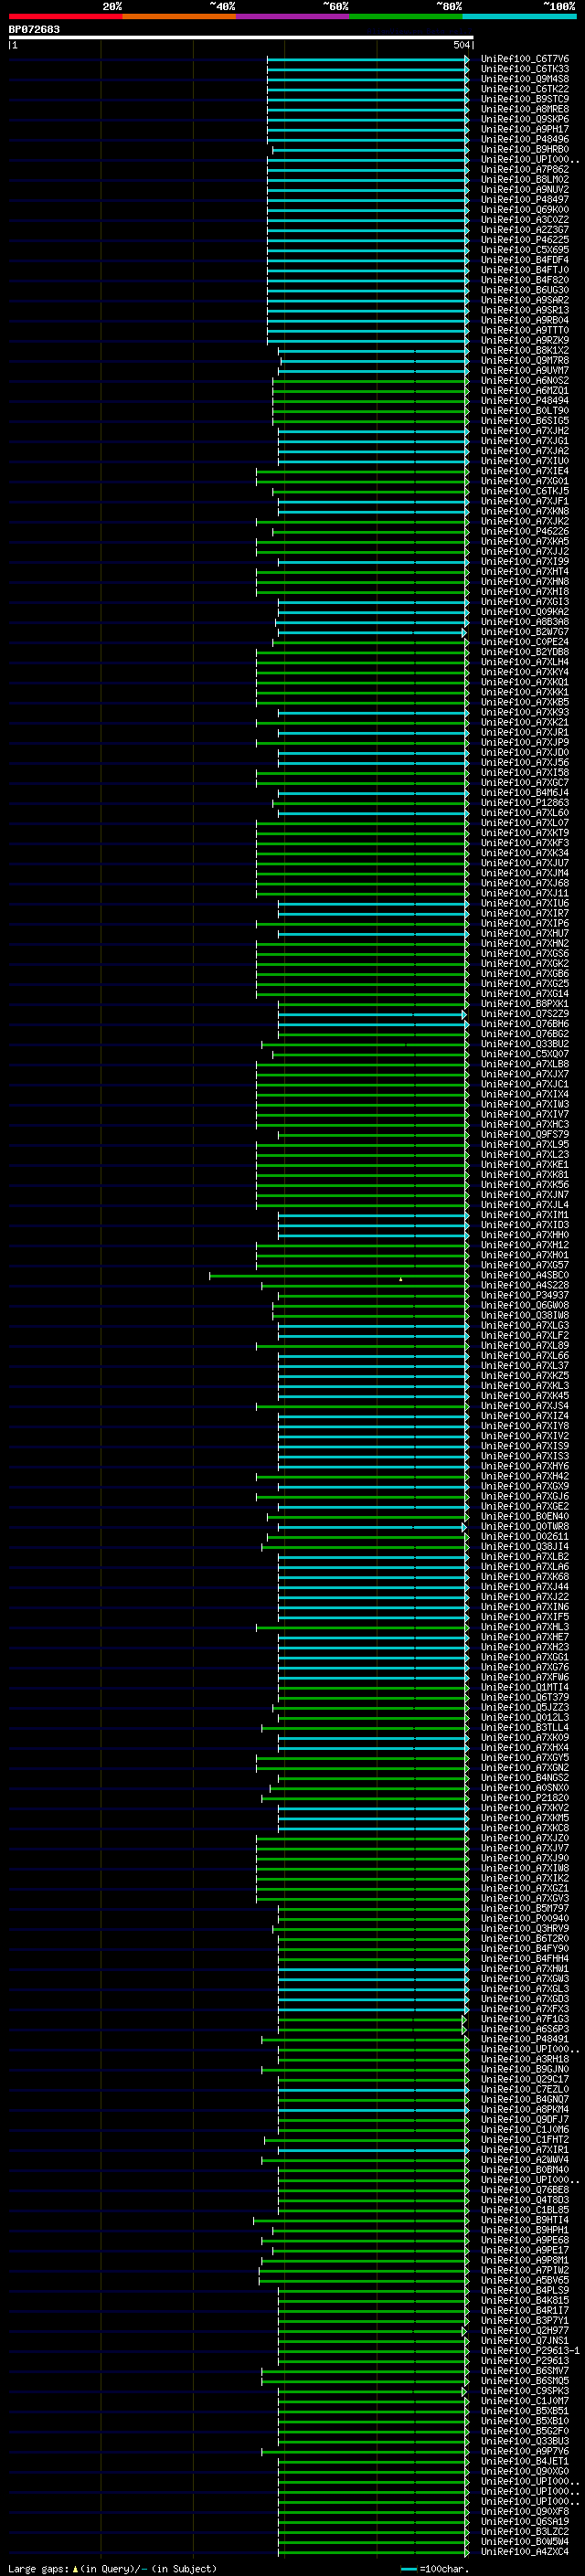
Task: Click the purple ~60% identity legend bar
Action: [292, 16]
